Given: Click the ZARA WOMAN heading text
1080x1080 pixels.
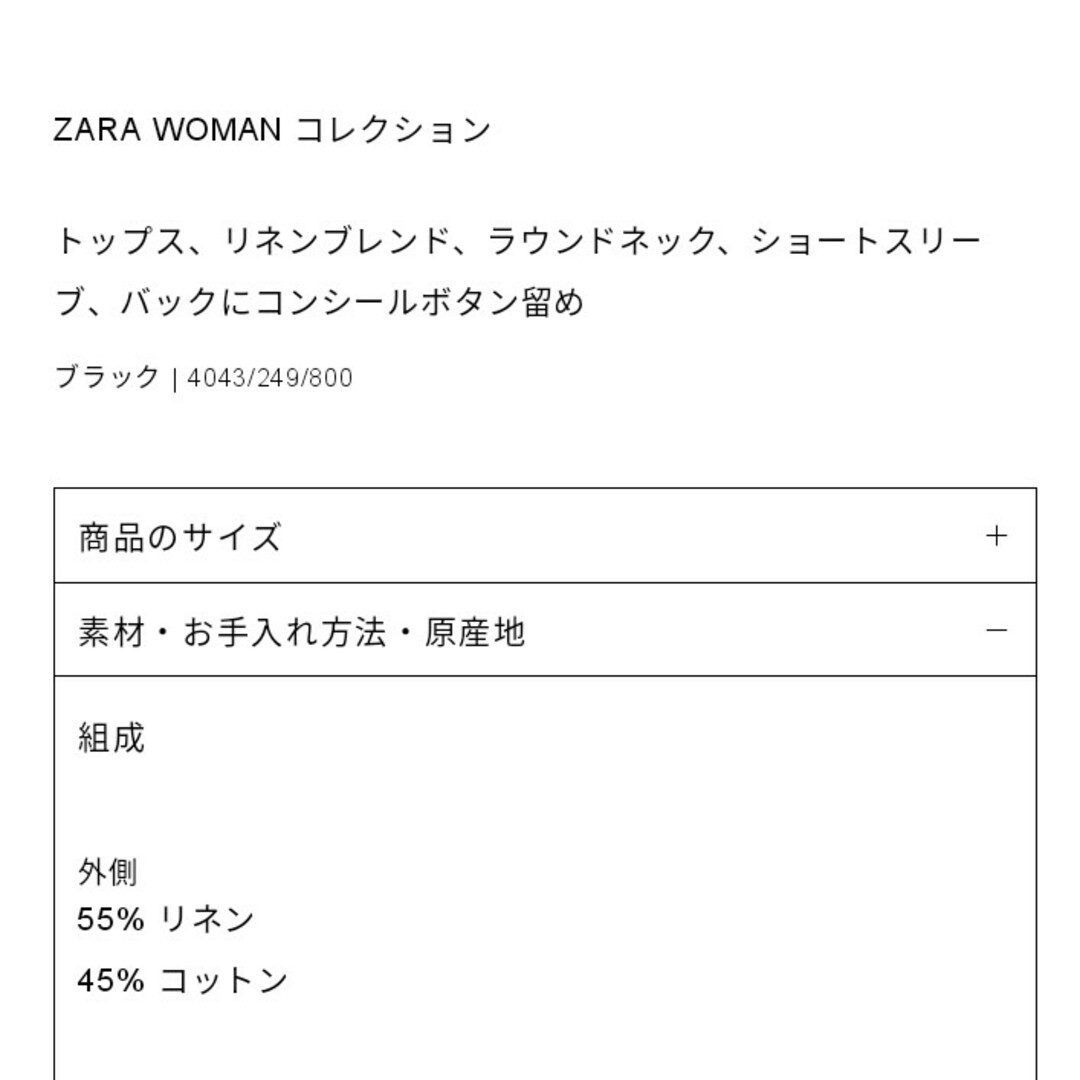Looking at the screenshot, I should 168,130.
